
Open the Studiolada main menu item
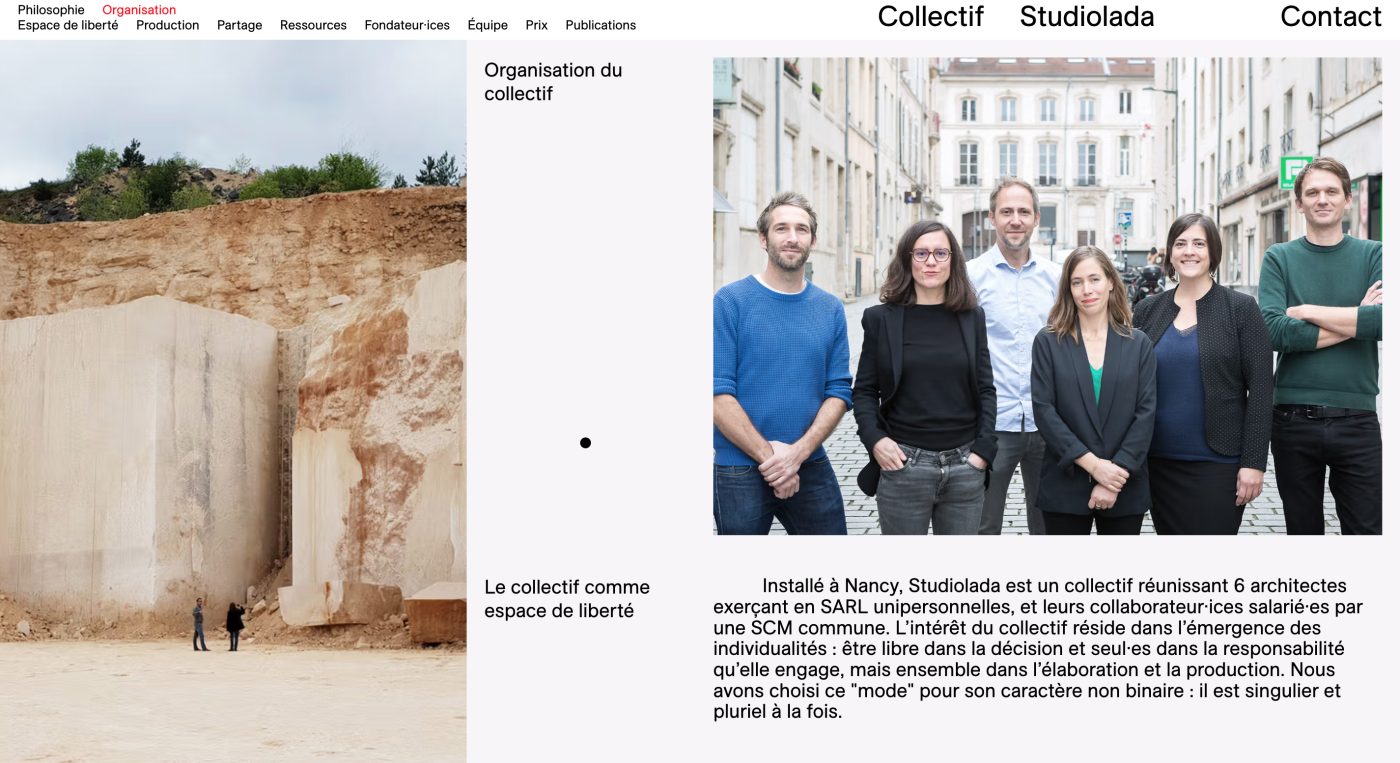point(1087,17)
